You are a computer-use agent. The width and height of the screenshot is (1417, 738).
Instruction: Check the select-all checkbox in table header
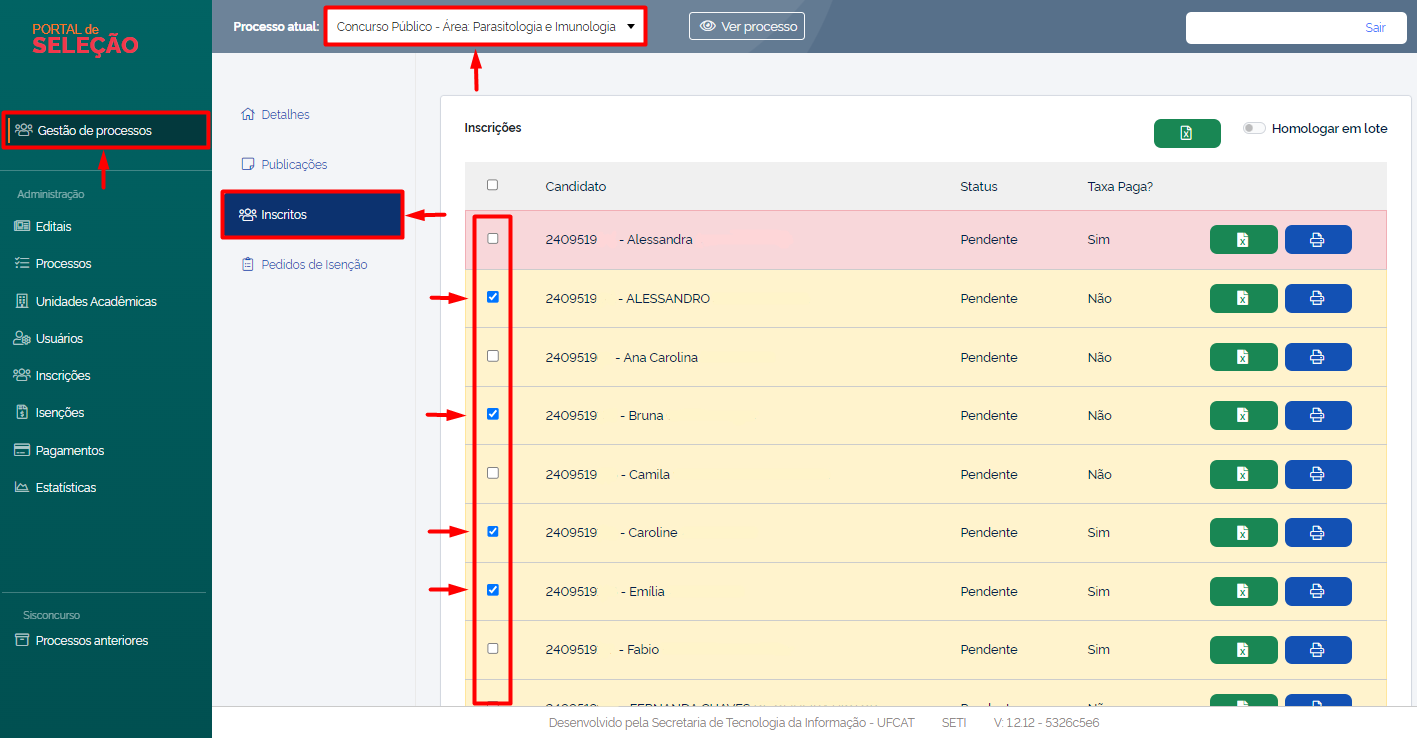pyautogui.click(x=492, y=185)
